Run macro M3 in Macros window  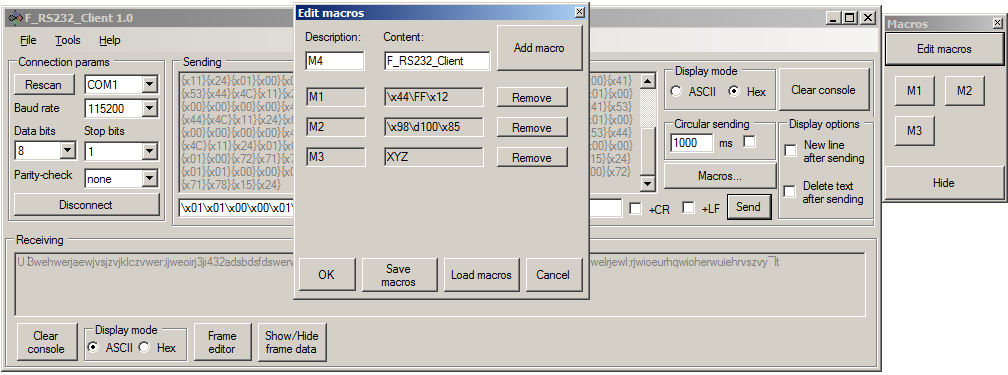click(914, 131)
